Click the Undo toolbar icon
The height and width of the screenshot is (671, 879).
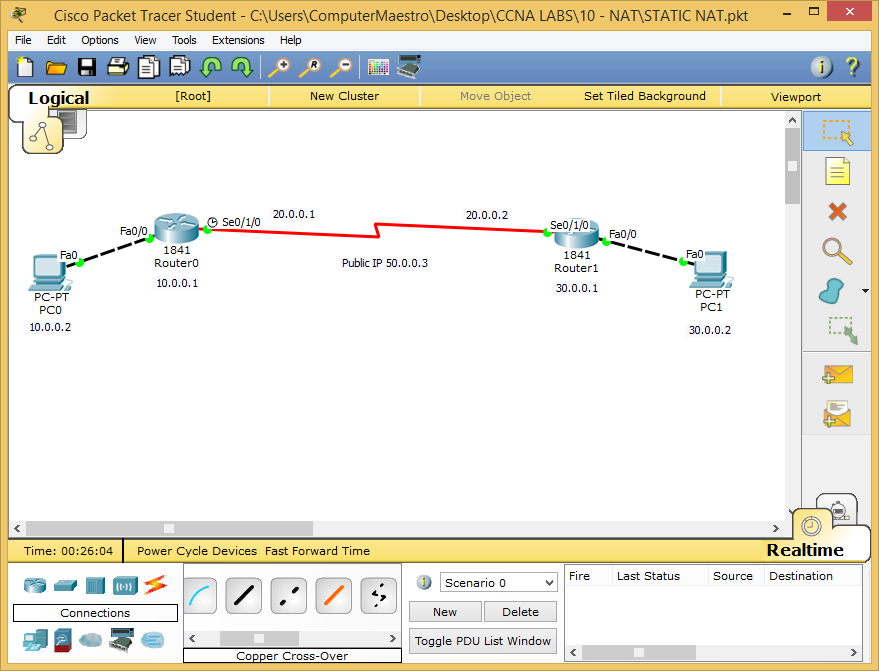tap(213, 68)
